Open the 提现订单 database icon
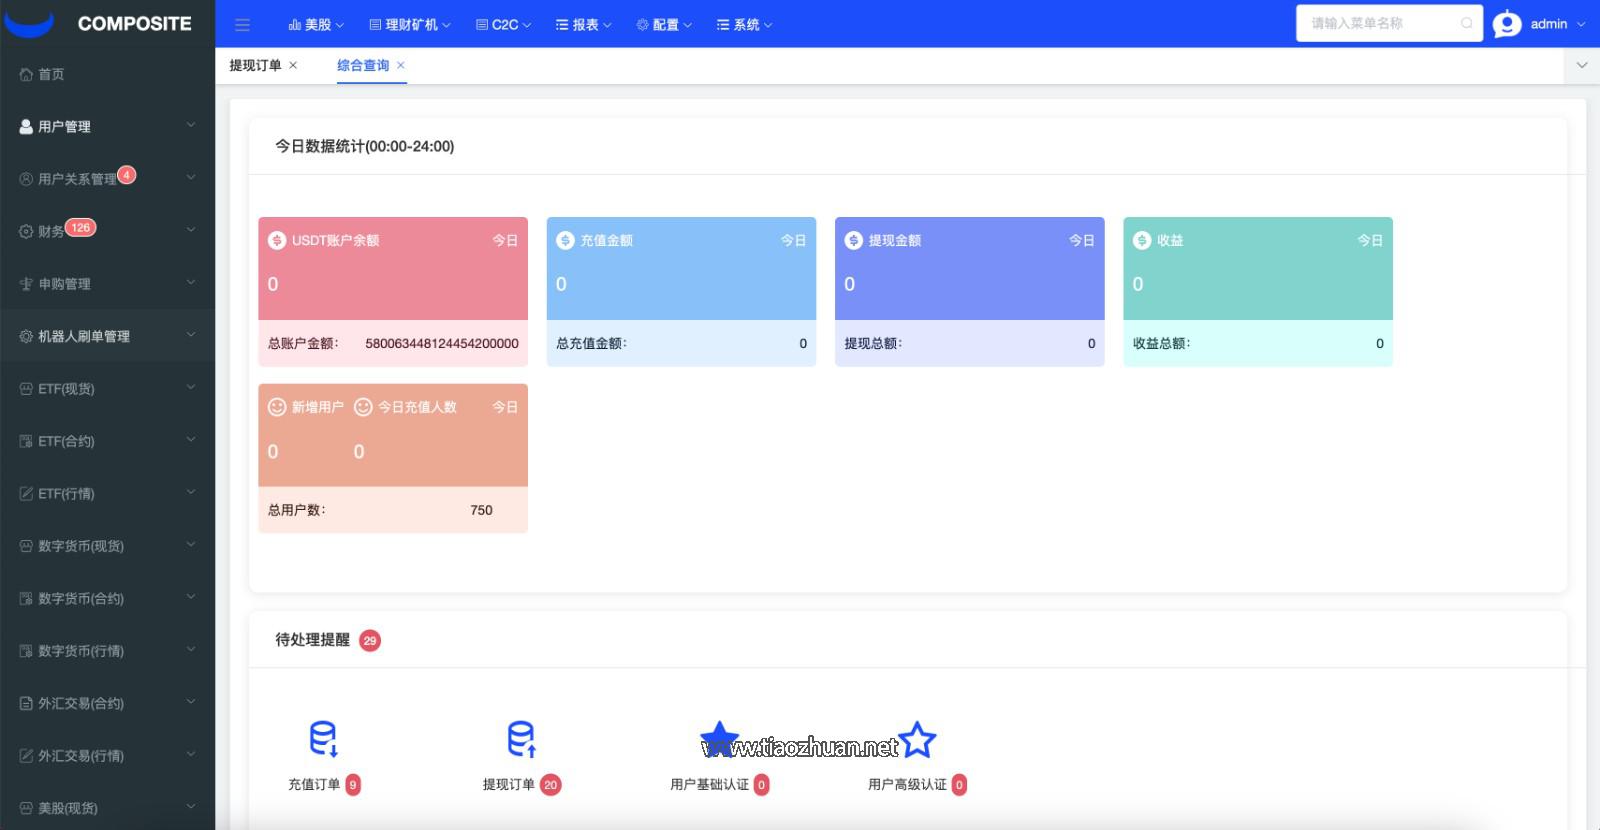 521,739
